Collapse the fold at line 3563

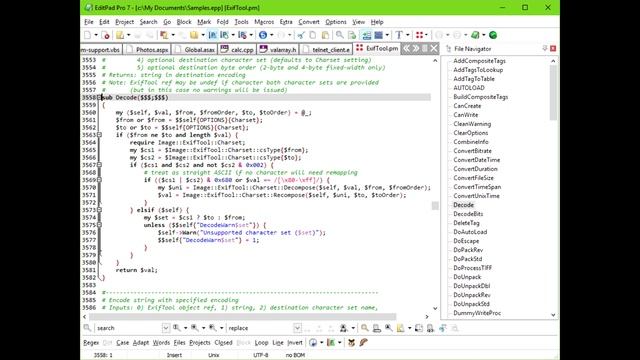coord(99,135)
